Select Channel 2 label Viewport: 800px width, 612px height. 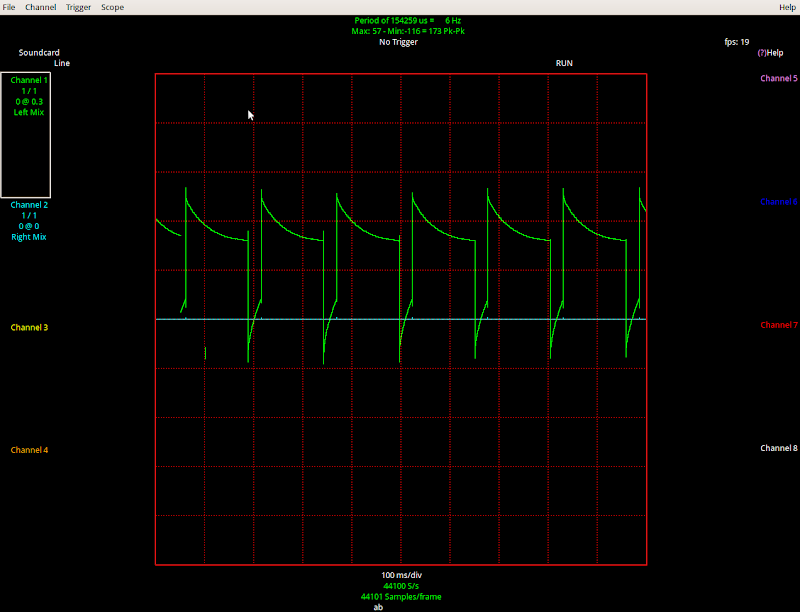[x=29, y=204]
